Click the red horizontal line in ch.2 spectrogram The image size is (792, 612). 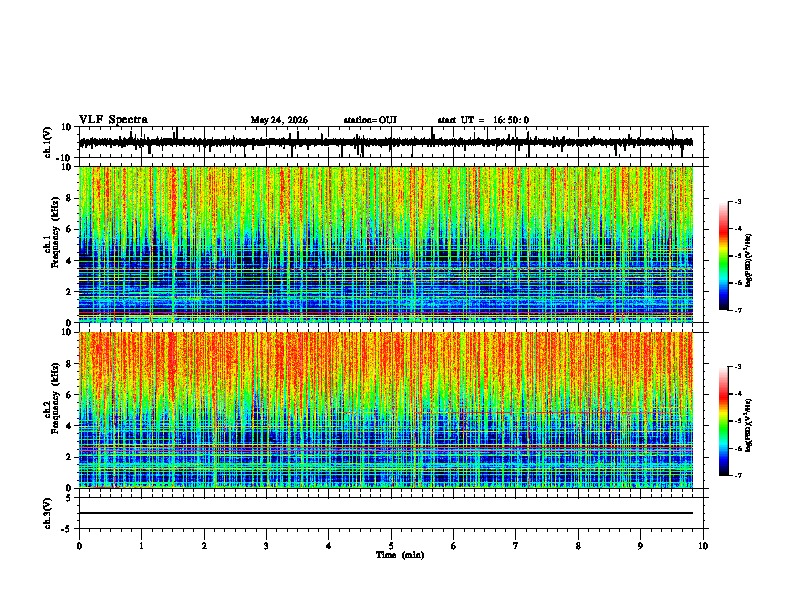[x=543, y=413]
